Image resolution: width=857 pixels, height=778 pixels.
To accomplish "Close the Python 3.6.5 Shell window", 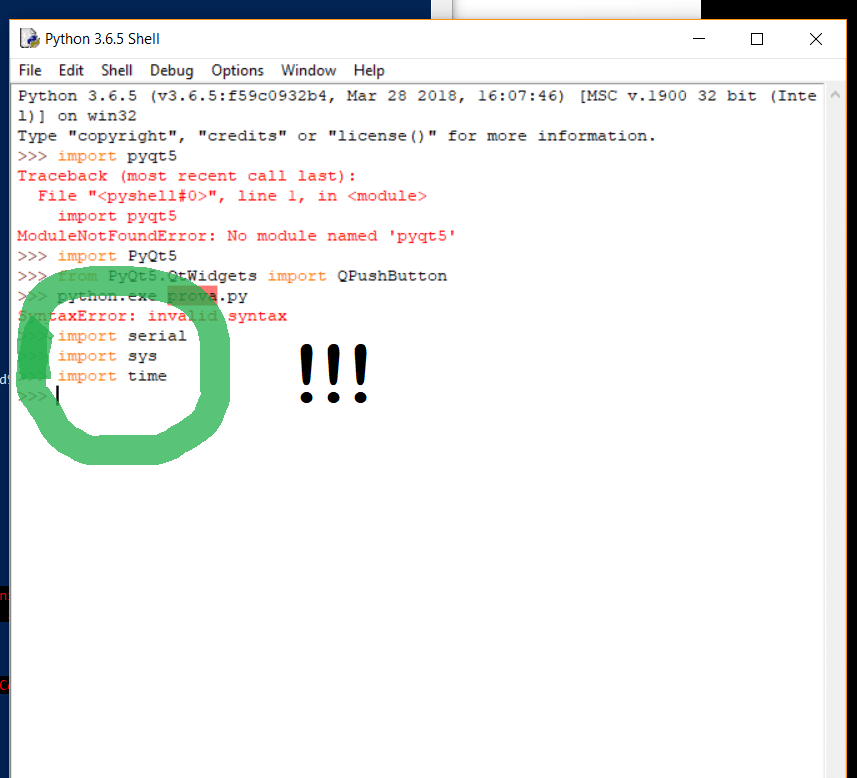I will (815, 39).
